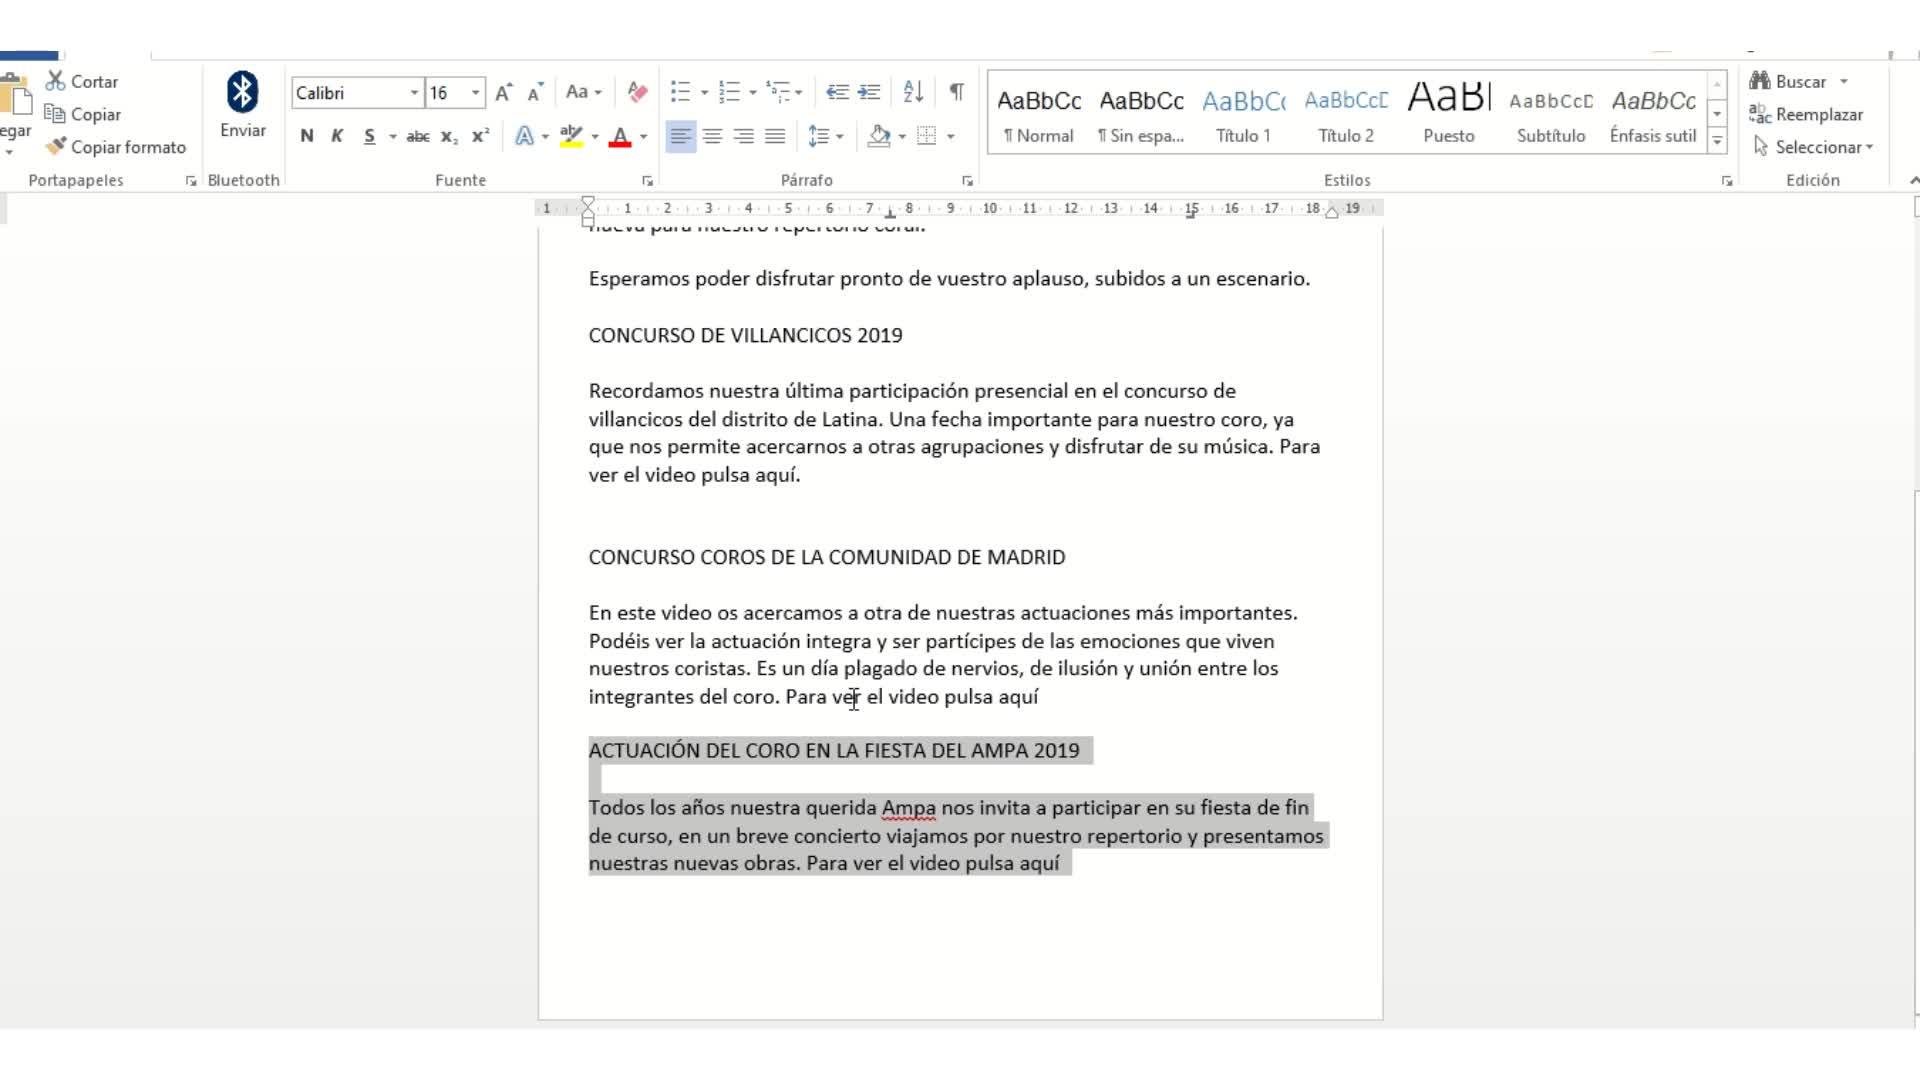The height and width of the screenshot is (1080, 1920).
Task: Expand the styles gallery more arrow
Action: [1717, 141]
